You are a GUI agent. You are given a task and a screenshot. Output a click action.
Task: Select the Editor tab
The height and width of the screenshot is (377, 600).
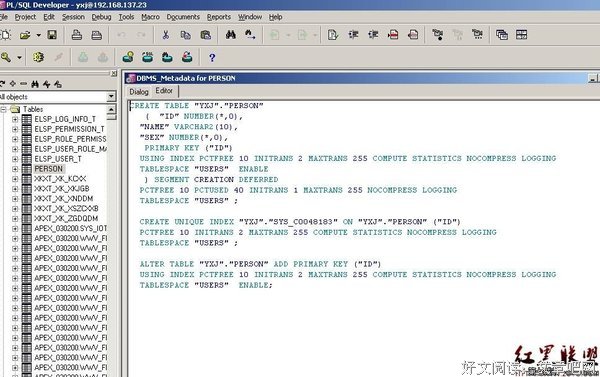164,91
